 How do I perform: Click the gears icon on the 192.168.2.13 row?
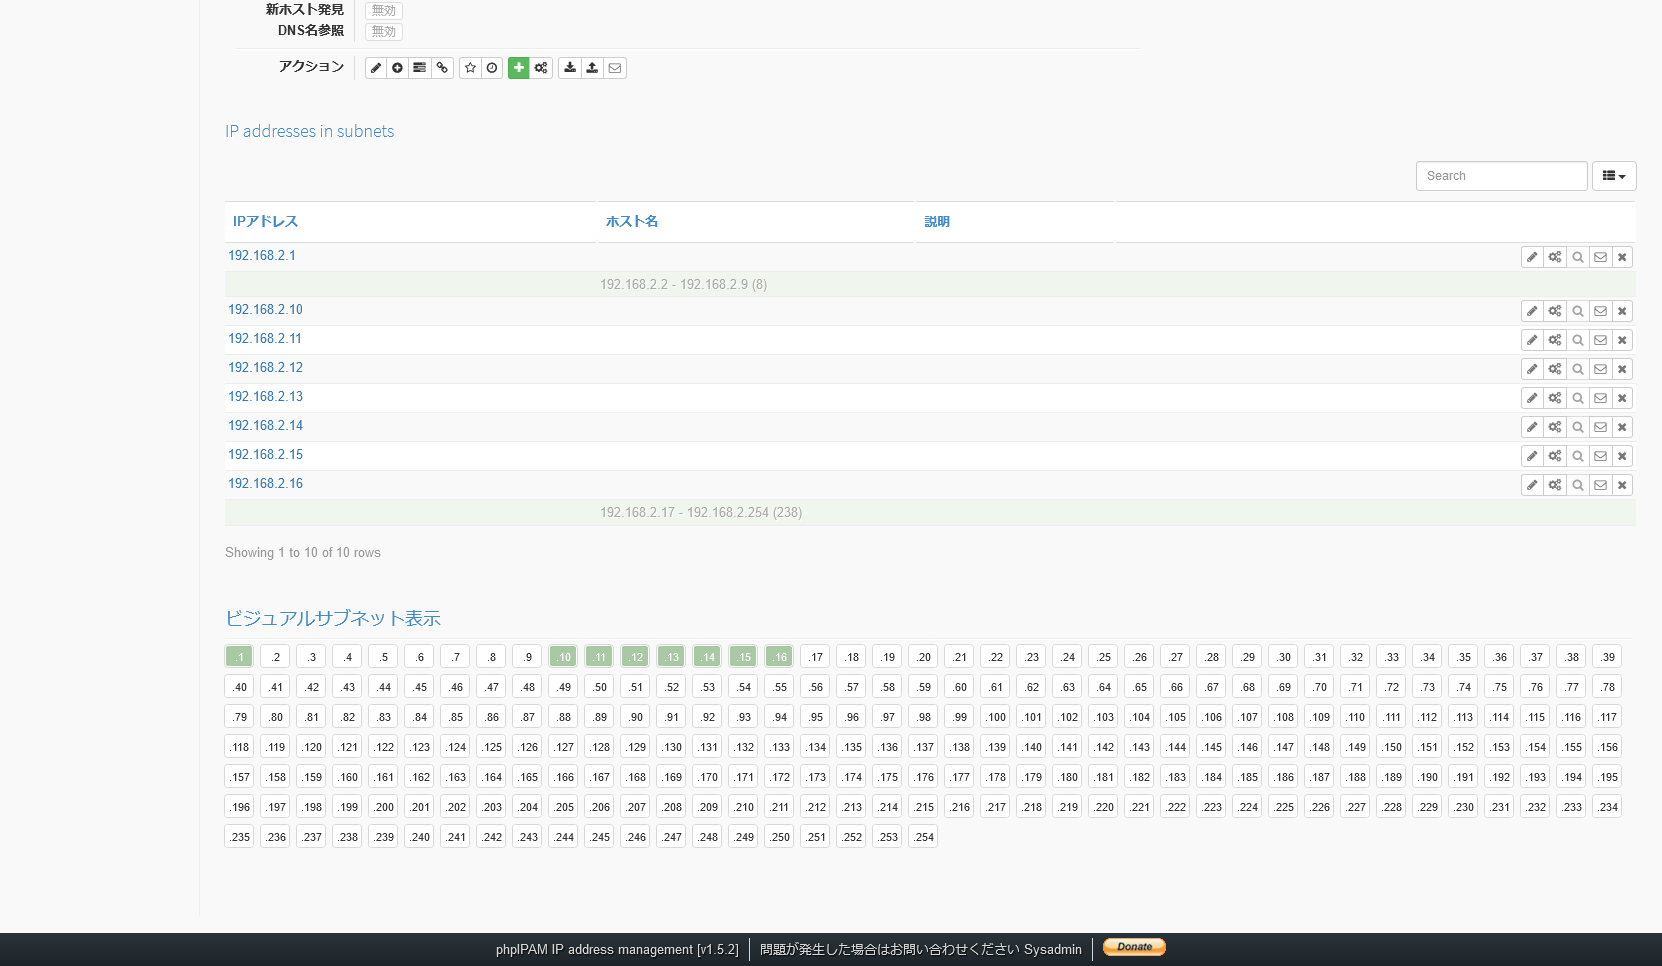pos(1555,398)
